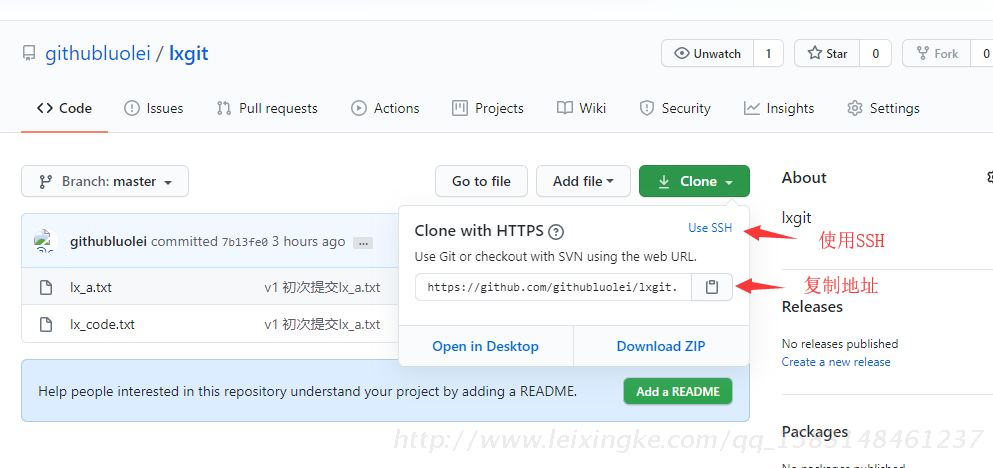
Task: Click the graph icon on the Insights tab
Action: 752,108
